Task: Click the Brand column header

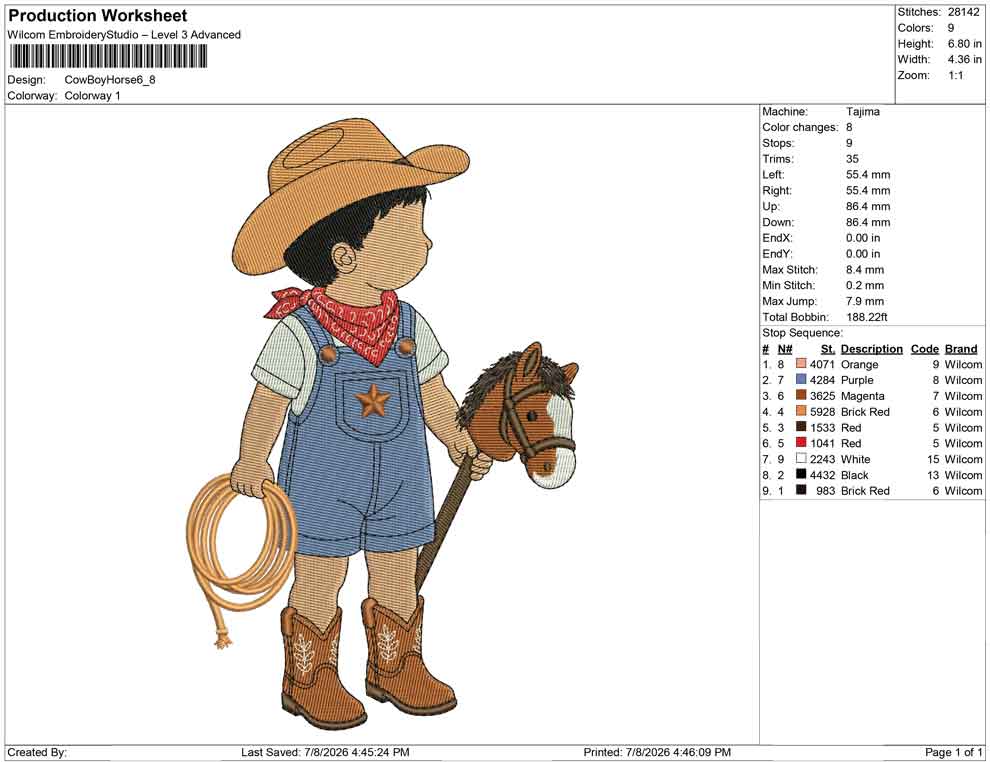Action: point(961,348)
